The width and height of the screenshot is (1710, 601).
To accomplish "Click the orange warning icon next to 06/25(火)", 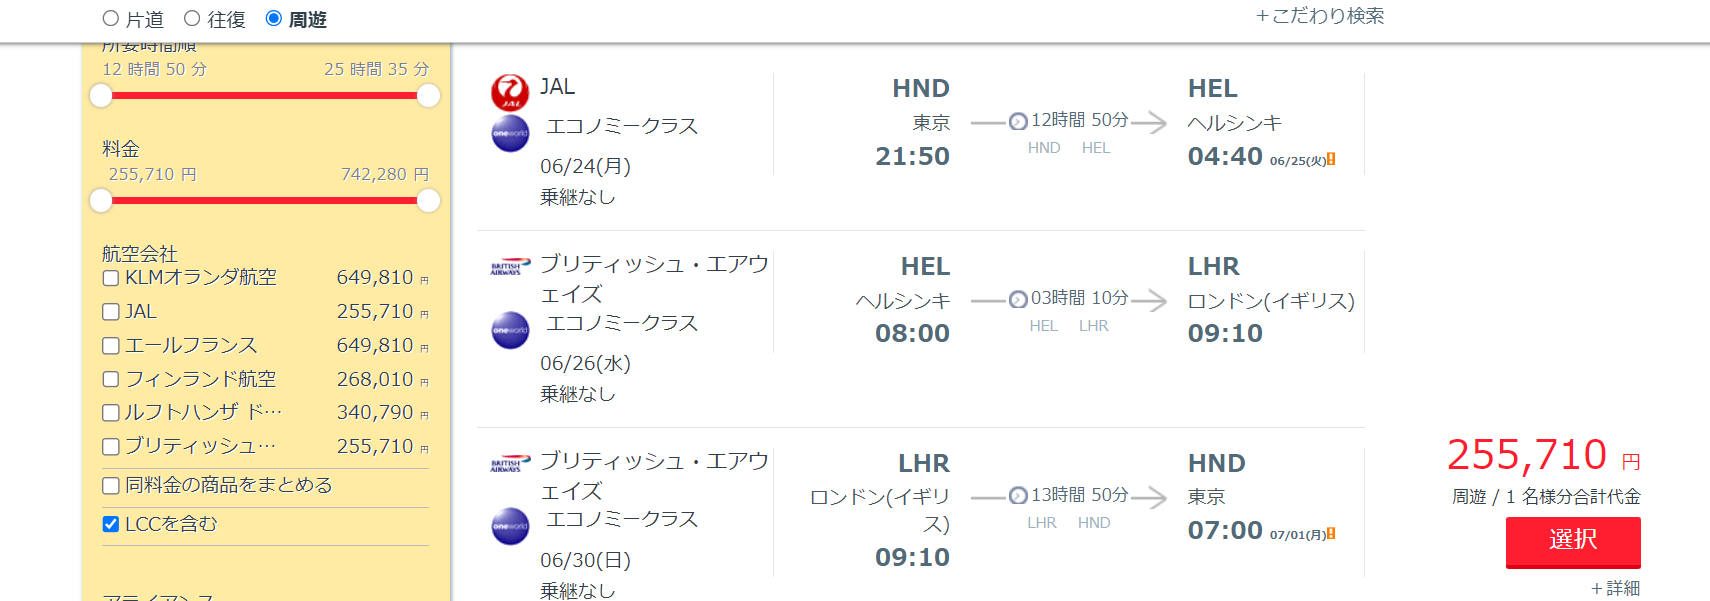I will 1331,159.
